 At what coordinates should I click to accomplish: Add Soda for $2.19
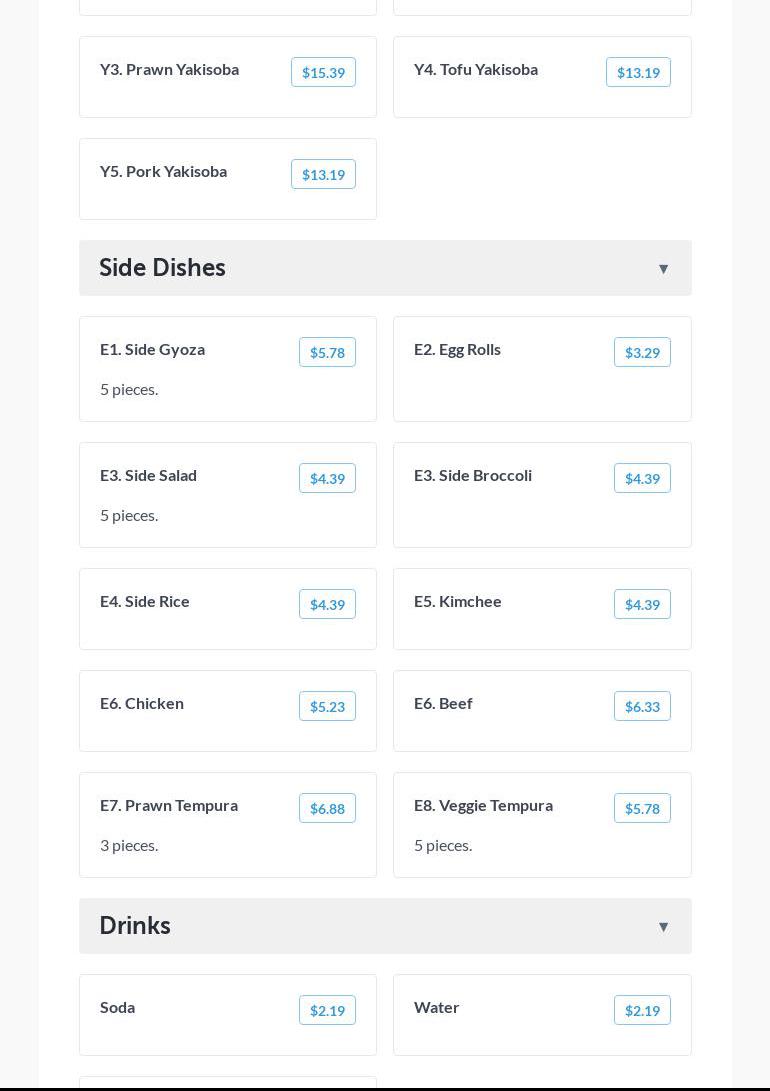(x=327, y=1010)
